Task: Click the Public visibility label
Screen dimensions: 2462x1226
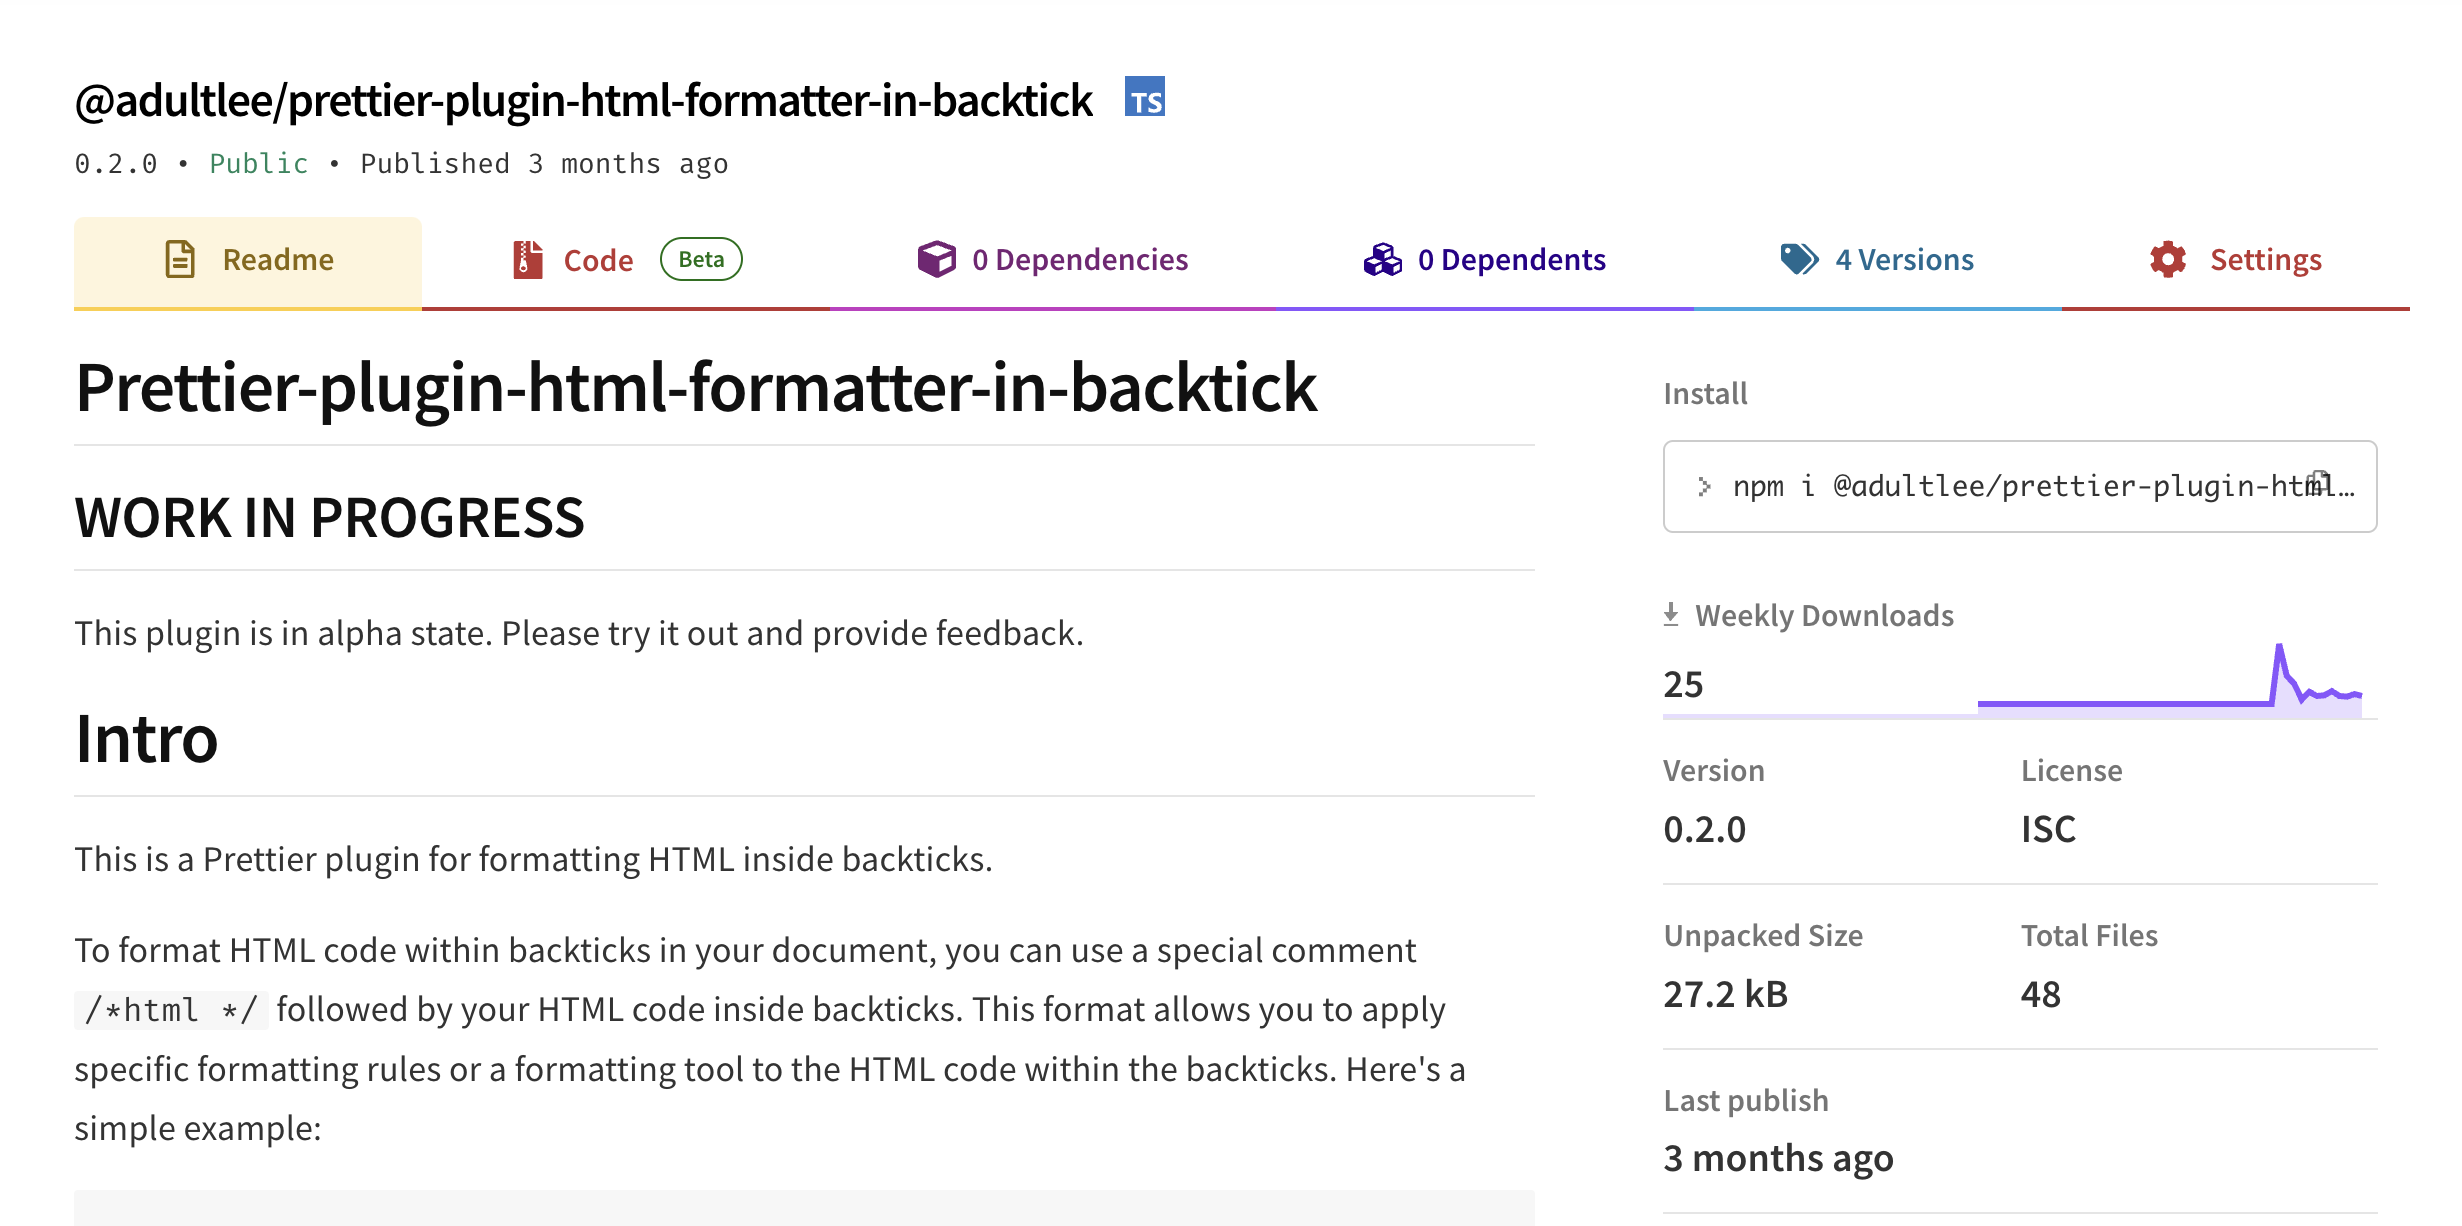Action: click(x=259, y=163)
